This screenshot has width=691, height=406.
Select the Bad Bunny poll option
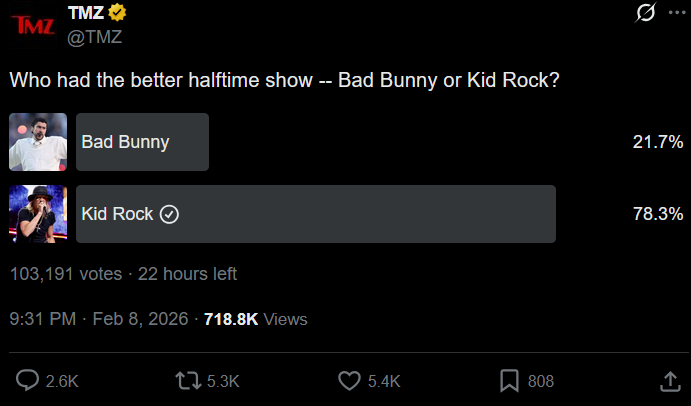click(x=142, y=142)
